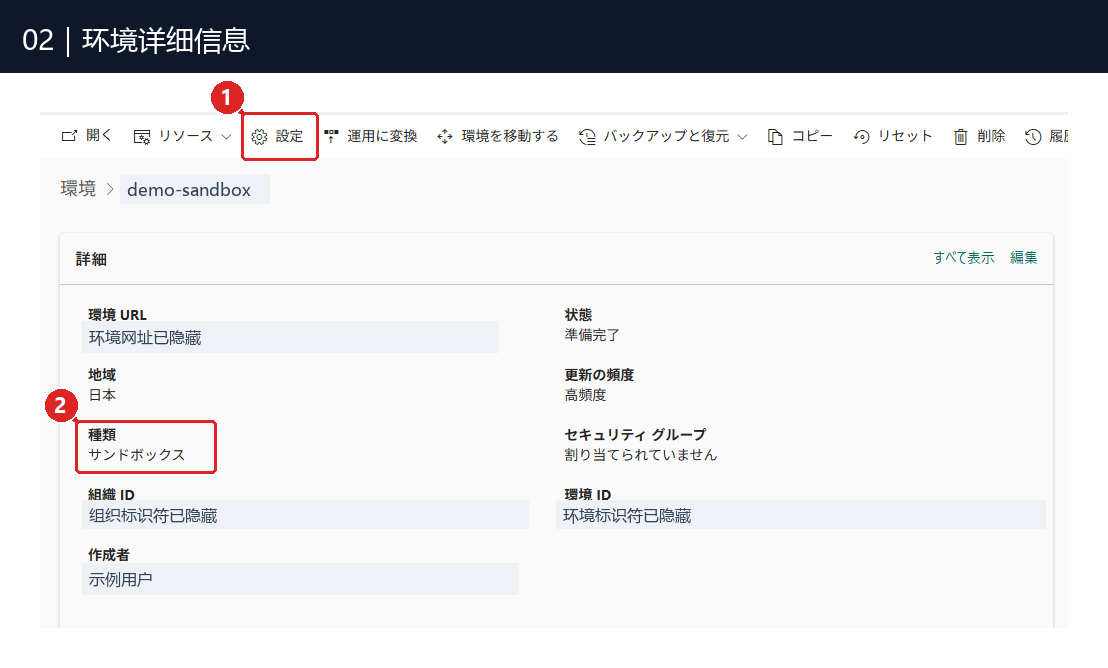Open the 開く toolbar label
Image resolution: width=1108 pixels, height=668 pixels.
(99, 135)
